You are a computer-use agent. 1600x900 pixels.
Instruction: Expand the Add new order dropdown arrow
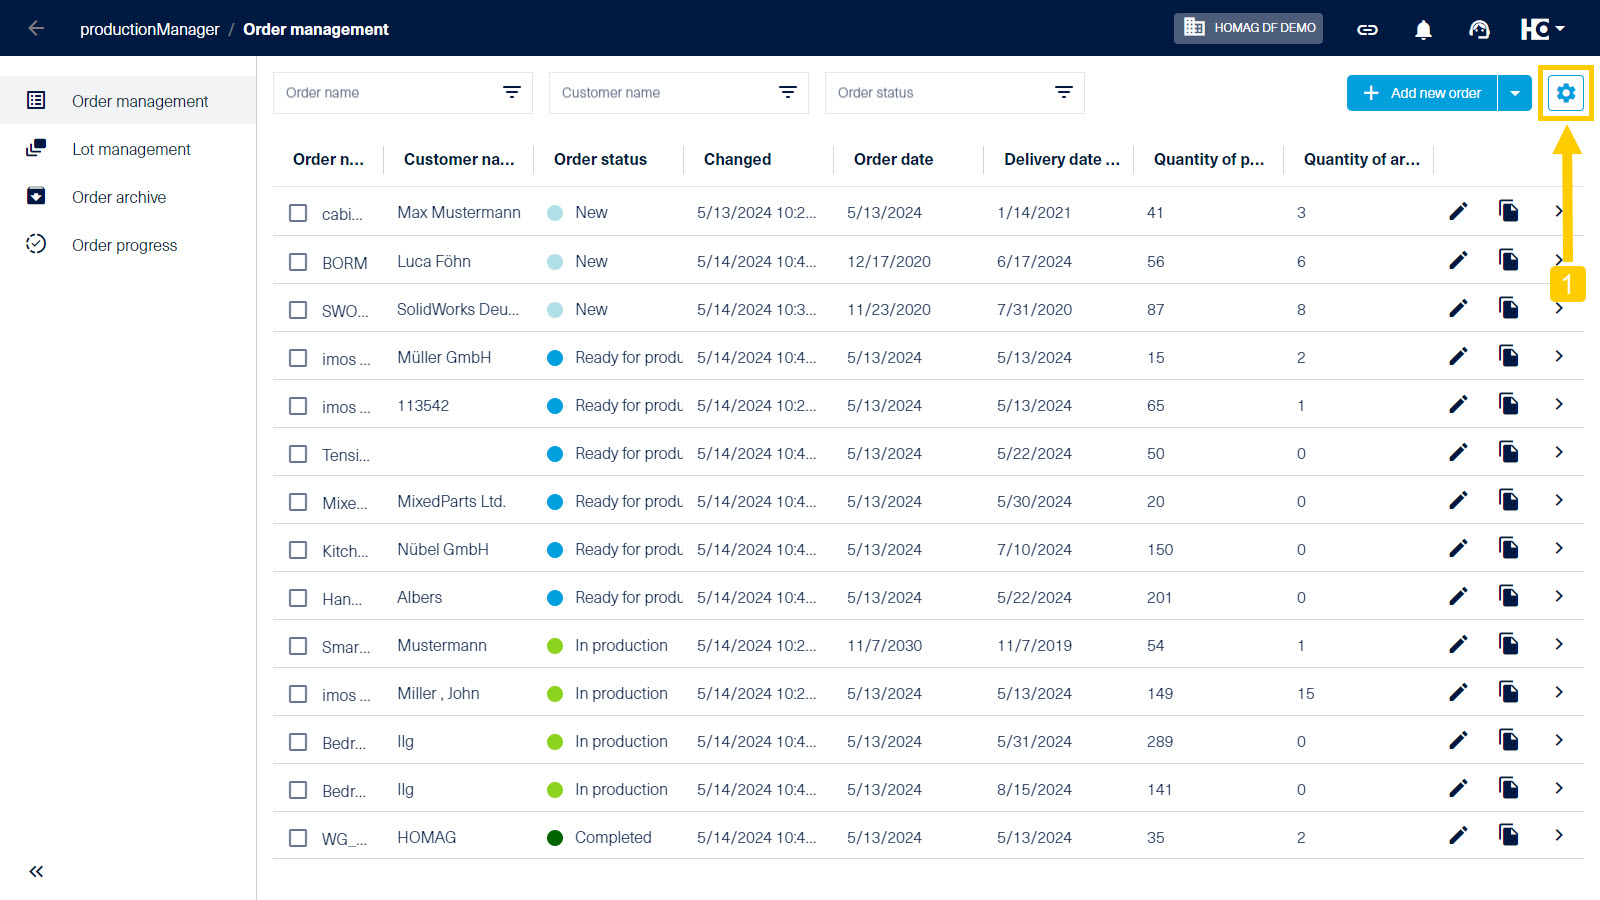[1515, 93]
